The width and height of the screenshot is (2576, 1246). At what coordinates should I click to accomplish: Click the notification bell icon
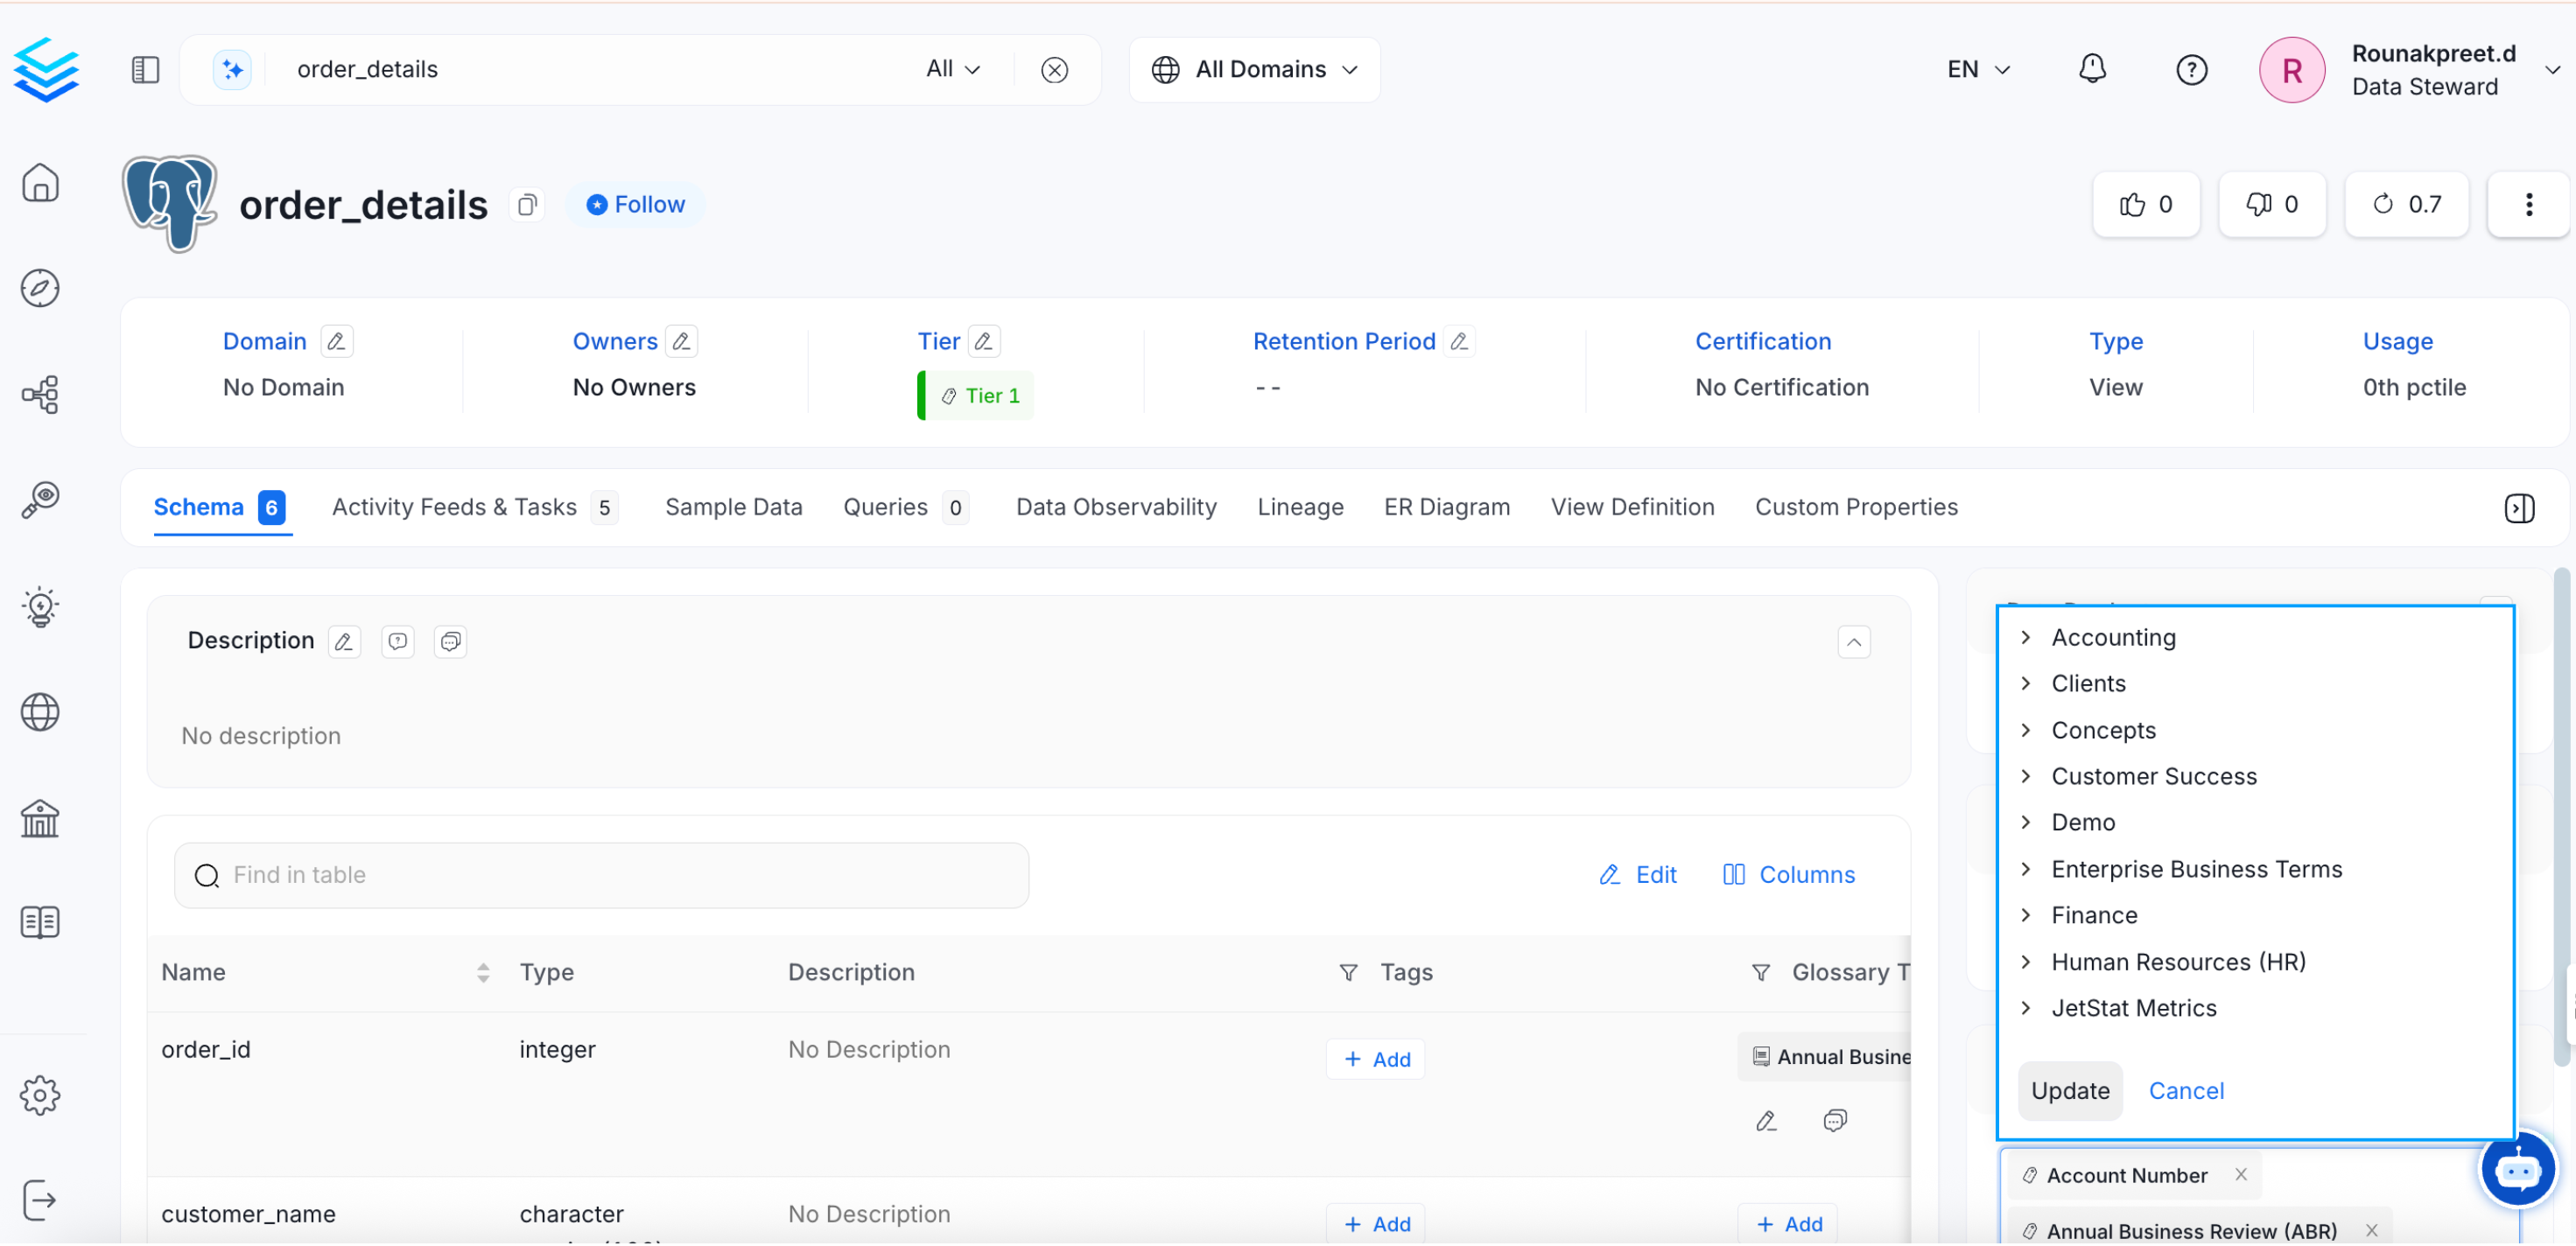[2091, 69]
